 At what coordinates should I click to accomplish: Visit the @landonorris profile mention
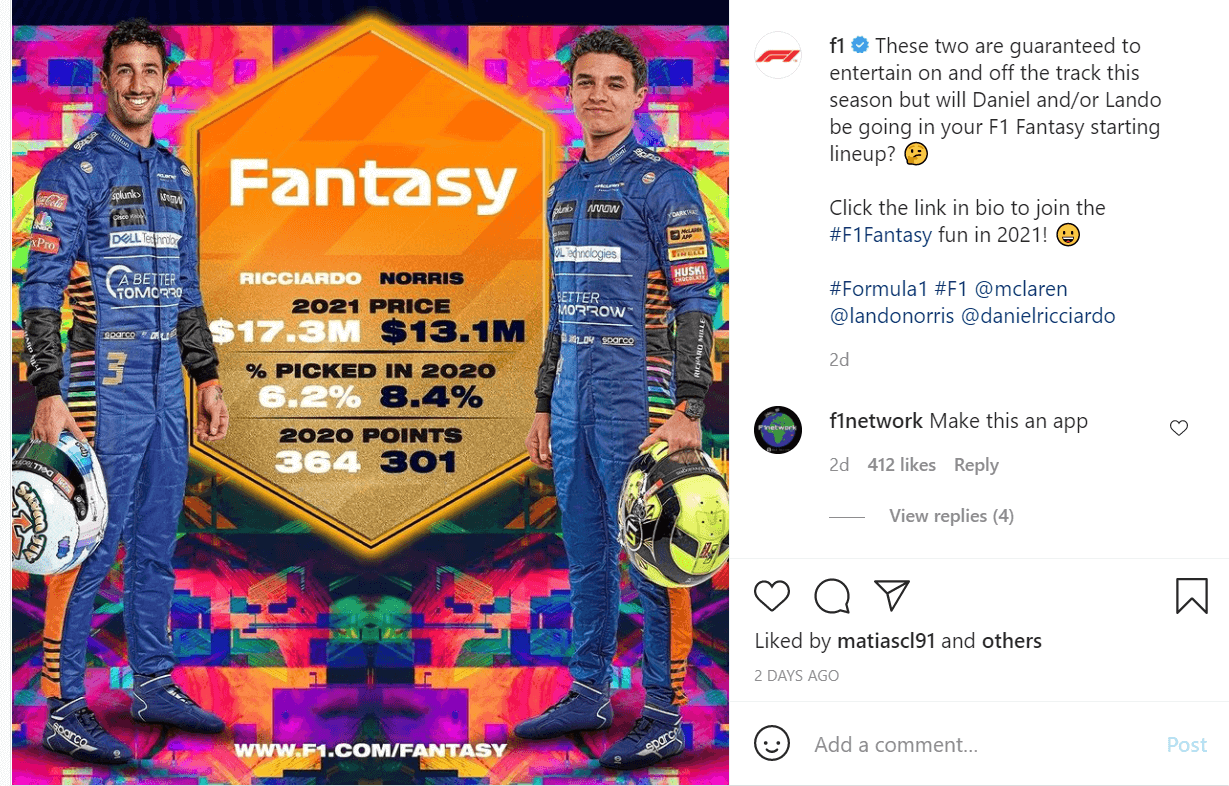[x=890, y=316]
